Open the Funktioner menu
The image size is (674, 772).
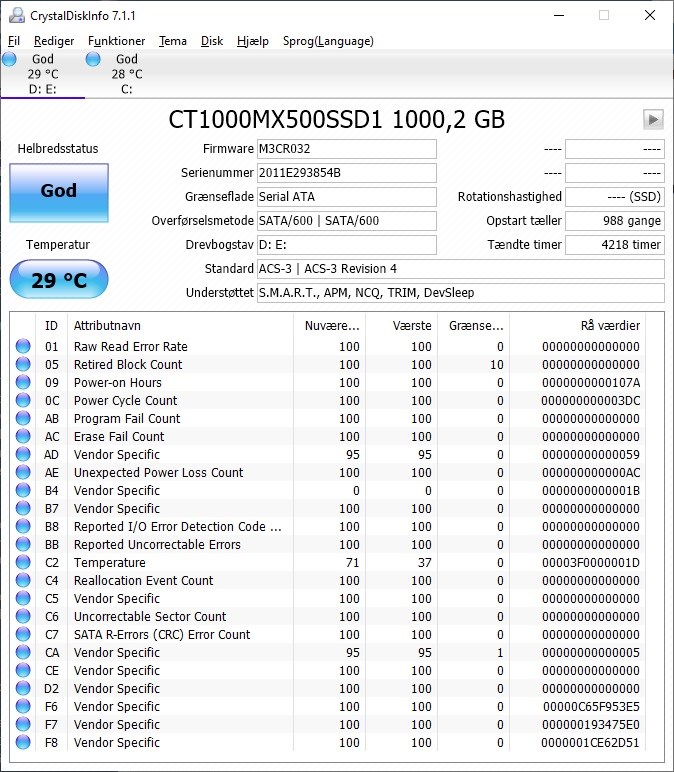pyautogui.click(x=116, y=41)
